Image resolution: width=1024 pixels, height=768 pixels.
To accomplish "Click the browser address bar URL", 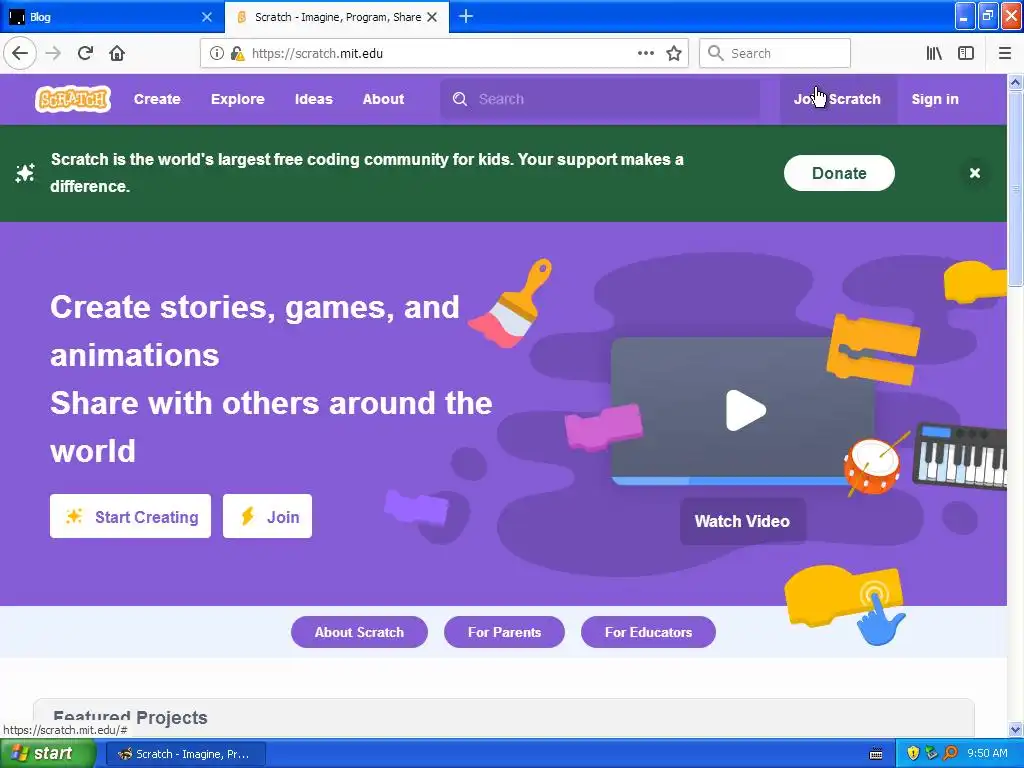I will [x=317, y=54].
